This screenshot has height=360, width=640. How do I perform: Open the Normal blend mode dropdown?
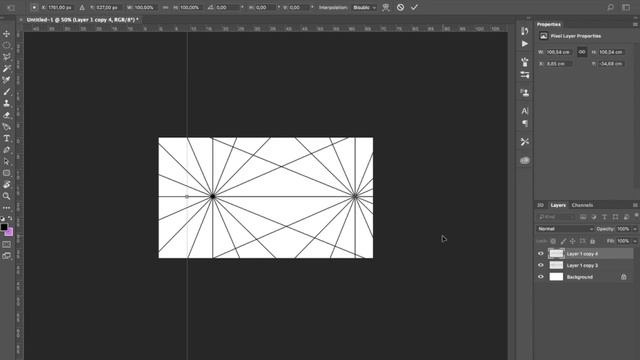coord(565,229)
